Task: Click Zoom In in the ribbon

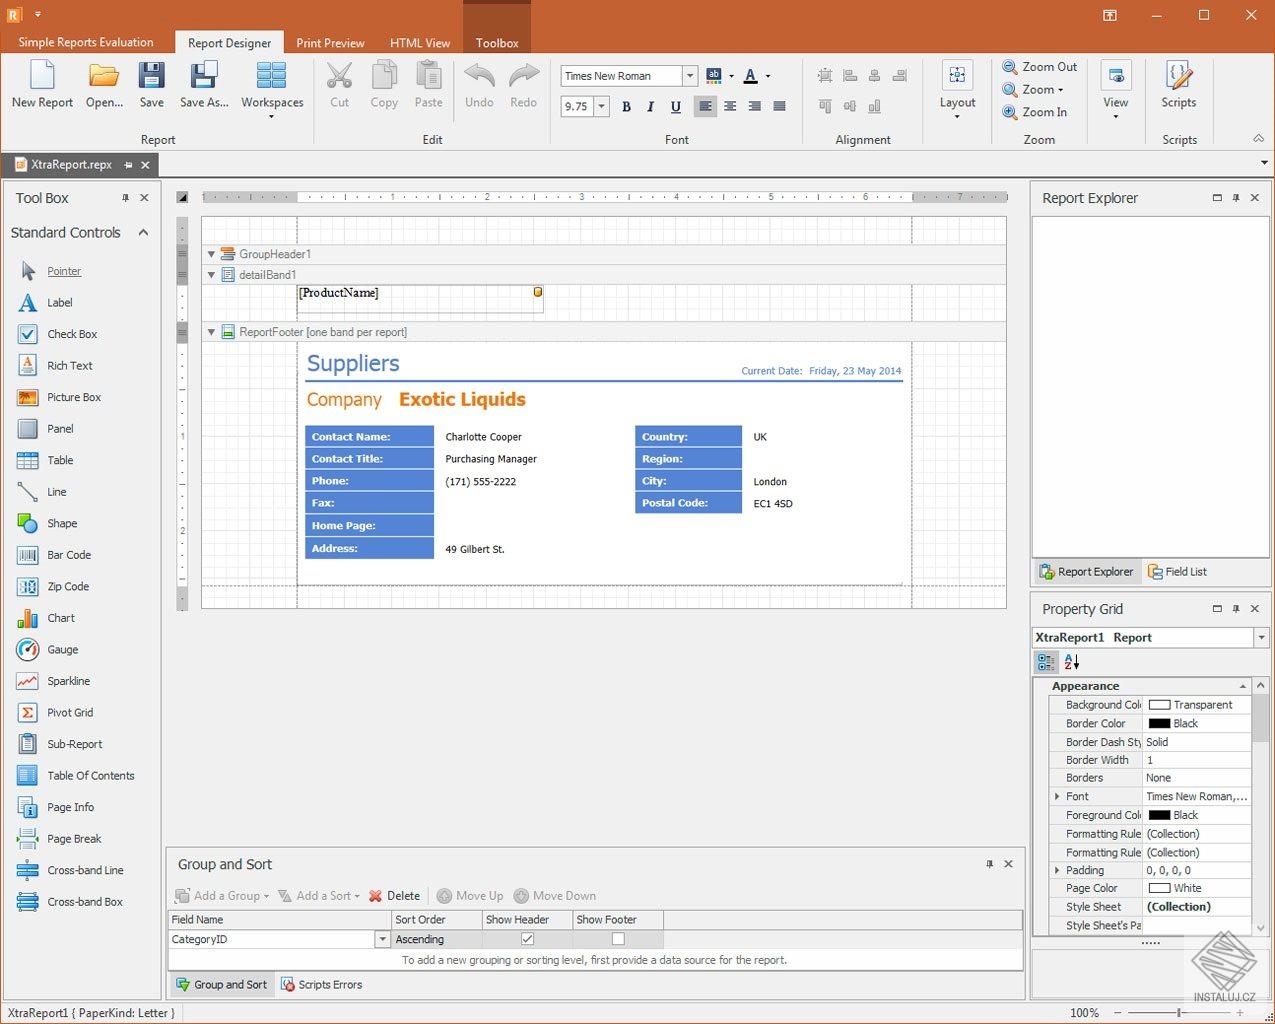Action: point(1035,112)
